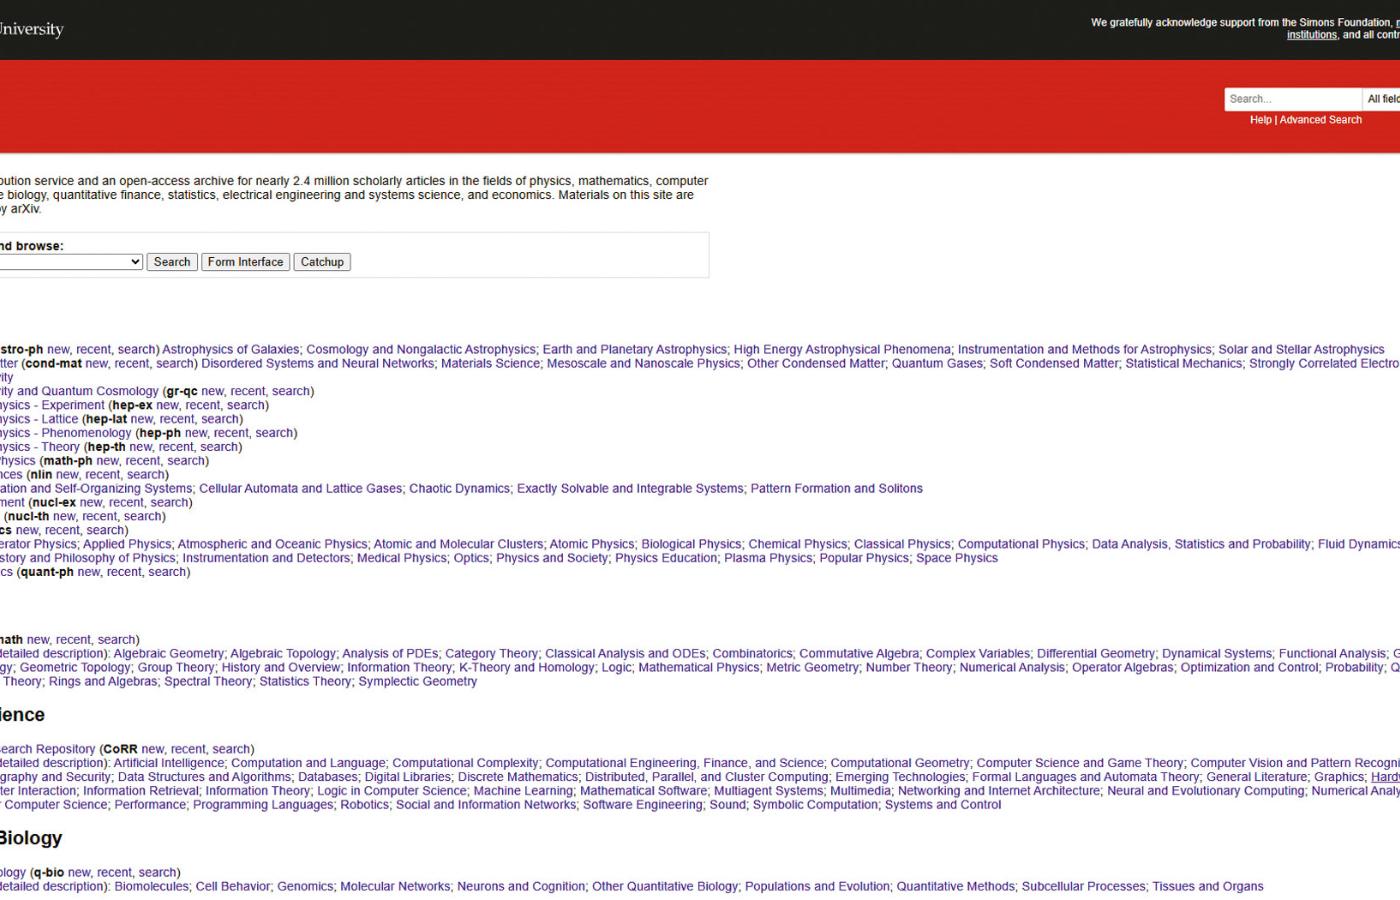Open Astrophysics of Galaxies category
Image resolution: width=1400 pixels, height=900 pixels.
[x=230, y=350]
